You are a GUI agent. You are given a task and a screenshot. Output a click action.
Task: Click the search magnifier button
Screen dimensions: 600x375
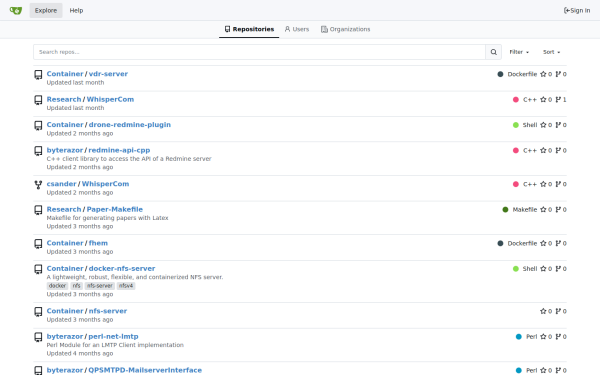pyautogui.click(x=494, y=52)
